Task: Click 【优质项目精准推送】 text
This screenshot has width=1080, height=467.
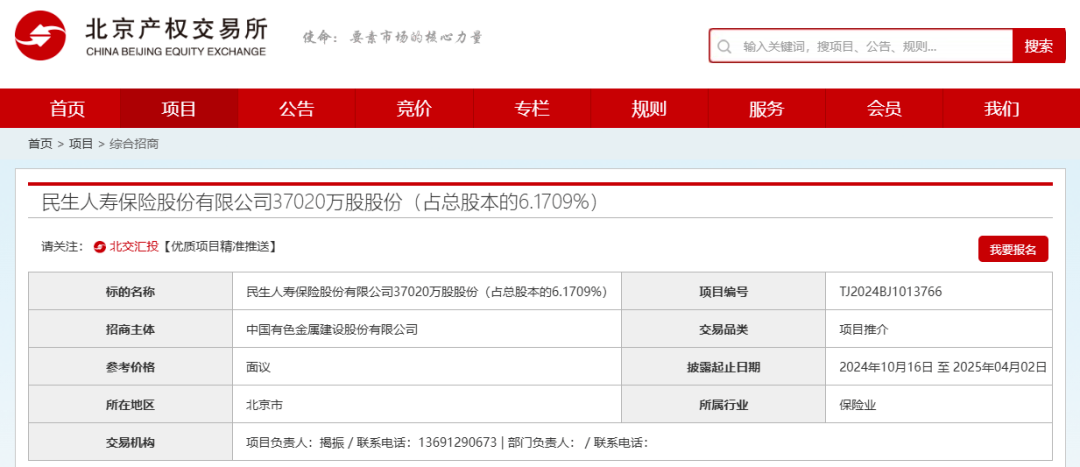Action: tap(219, 247)
